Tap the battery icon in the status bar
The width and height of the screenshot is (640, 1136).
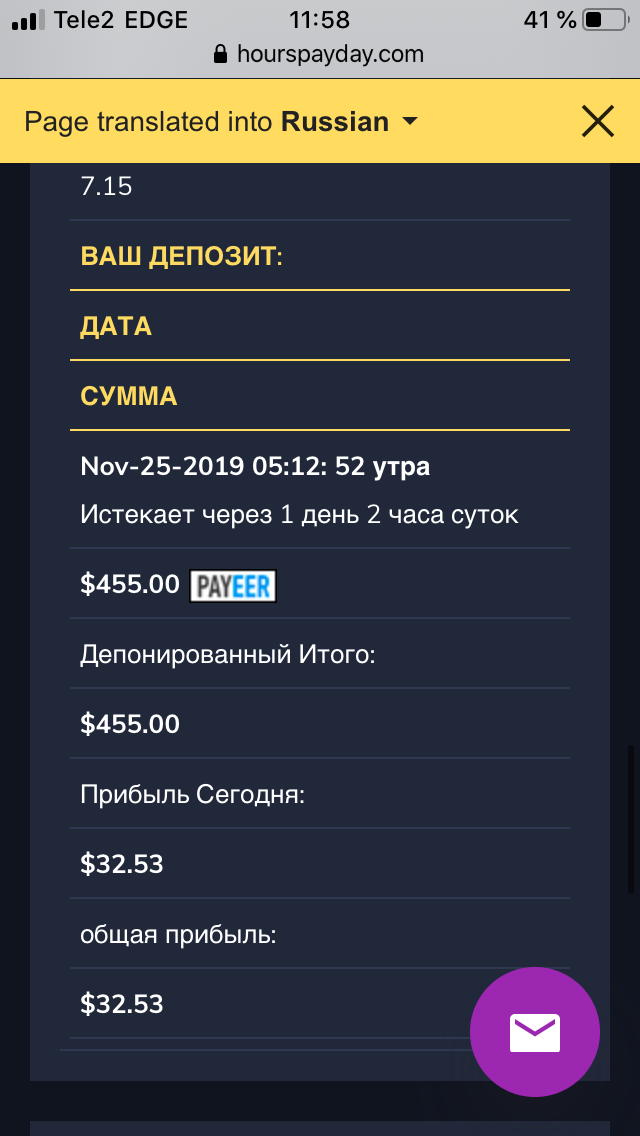[605, 20]
